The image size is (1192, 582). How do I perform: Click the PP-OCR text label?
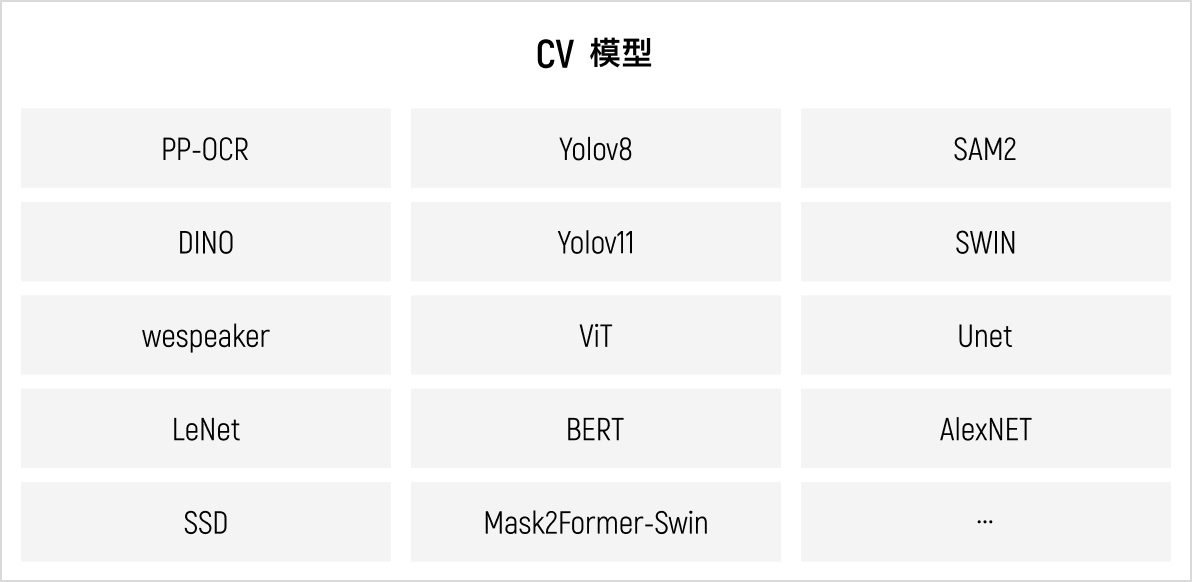point(205,149)
